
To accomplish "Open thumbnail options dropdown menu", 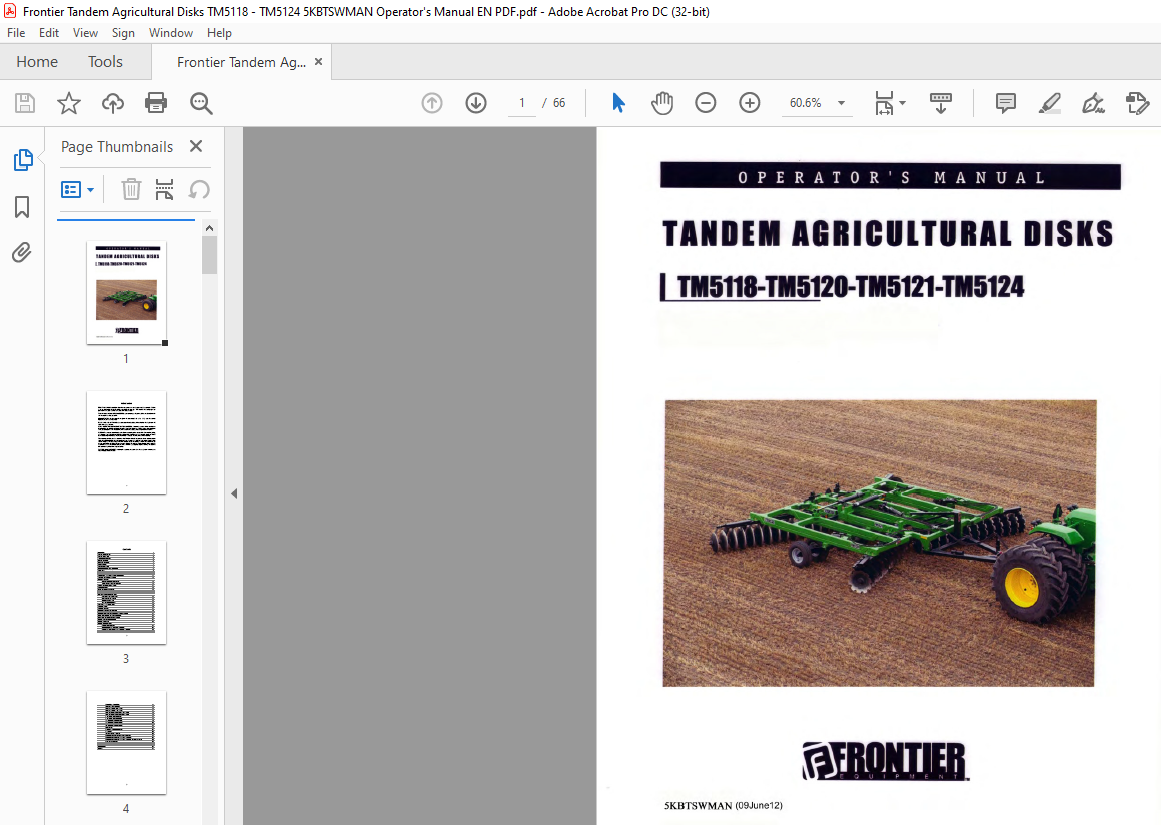I will click(x=78, y=190).
